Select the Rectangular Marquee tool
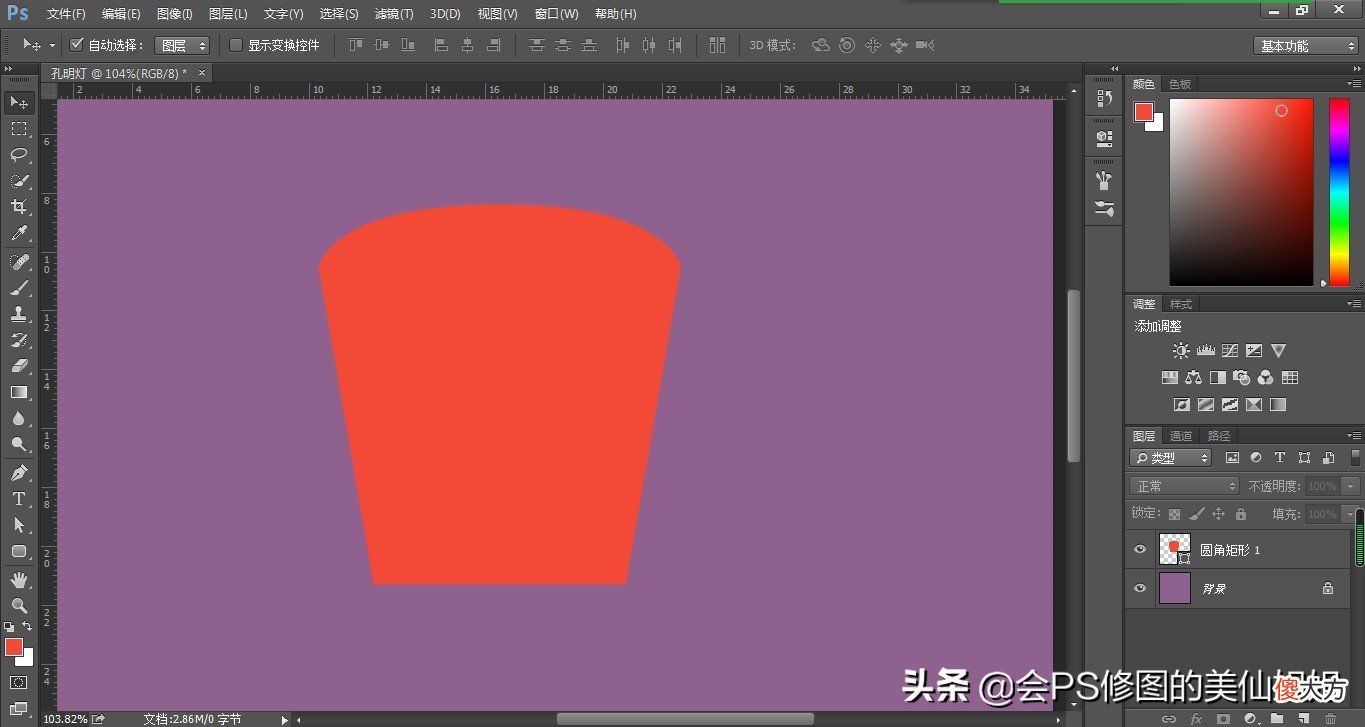The height and width of the screenshot is (727, 1365). pos(19,128)
